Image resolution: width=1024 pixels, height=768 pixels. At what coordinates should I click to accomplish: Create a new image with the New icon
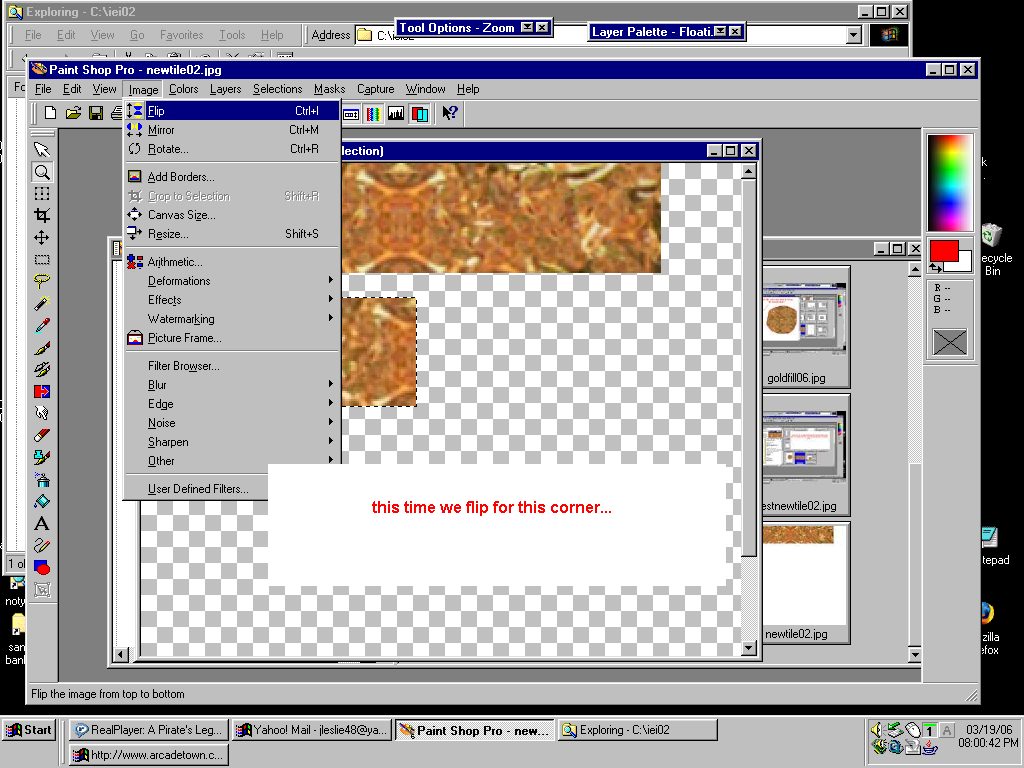50,113
